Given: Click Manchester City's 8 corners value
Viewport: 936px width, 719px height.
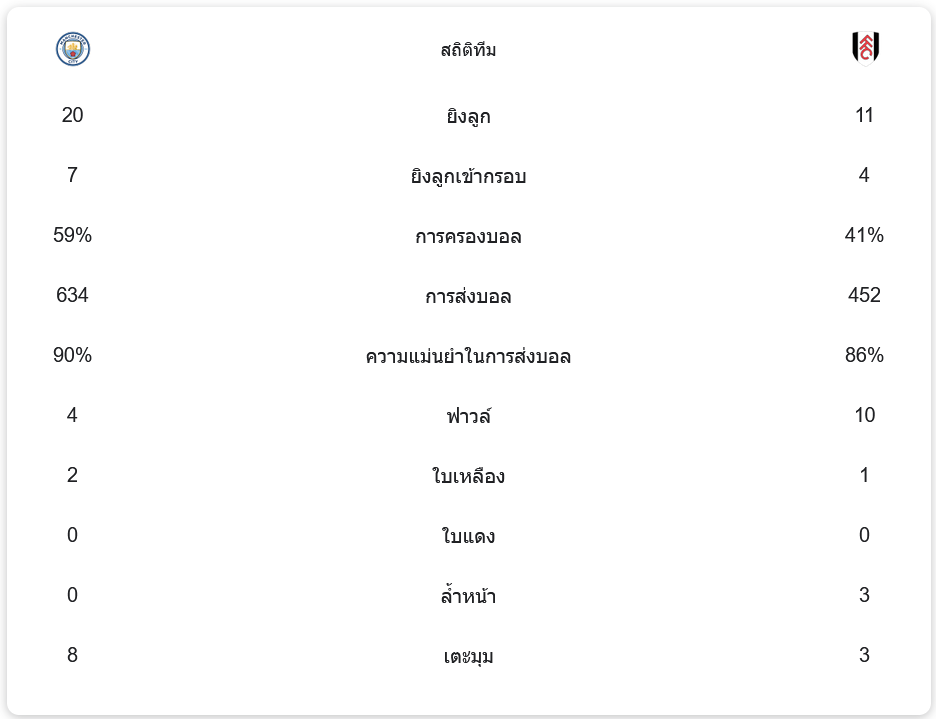Looking at the screenshot, I should pos(72,655).
